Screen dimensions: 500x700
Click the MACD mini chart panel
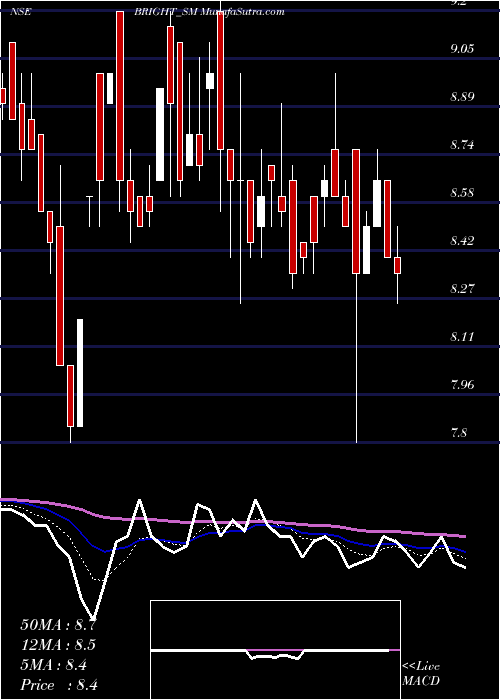point(275,650)
